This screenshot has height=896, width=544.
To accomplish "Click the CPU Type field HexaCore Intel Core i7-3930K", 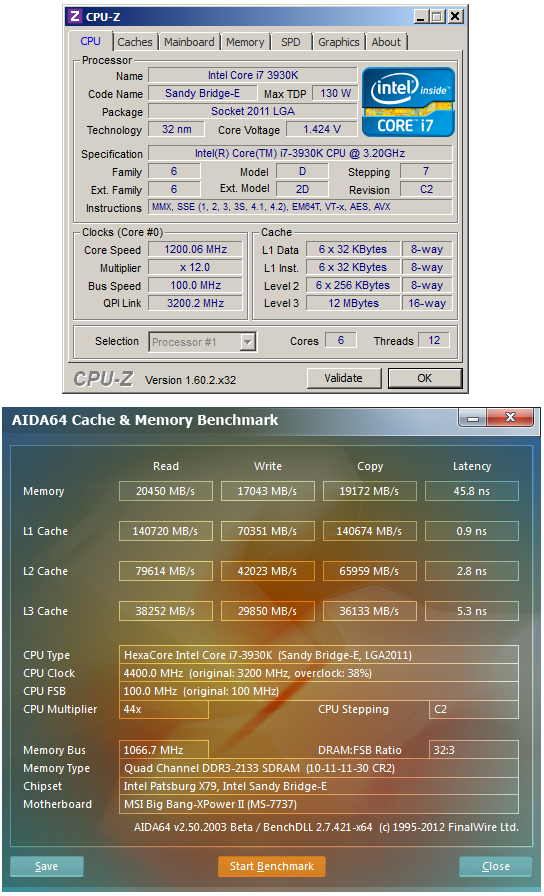I will pos(319,655).
